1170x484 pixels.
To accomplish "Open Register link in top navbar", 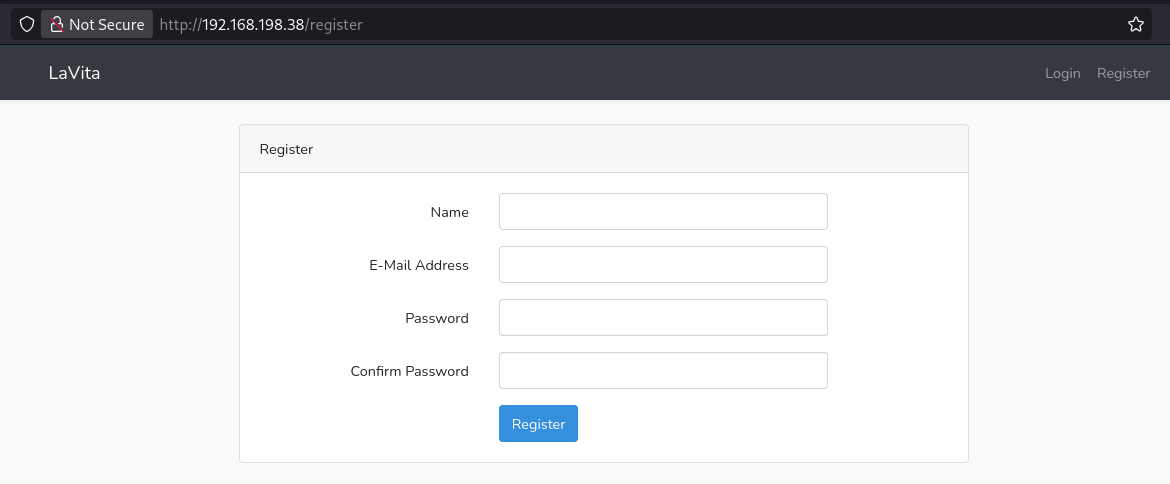I will 1123,73.
